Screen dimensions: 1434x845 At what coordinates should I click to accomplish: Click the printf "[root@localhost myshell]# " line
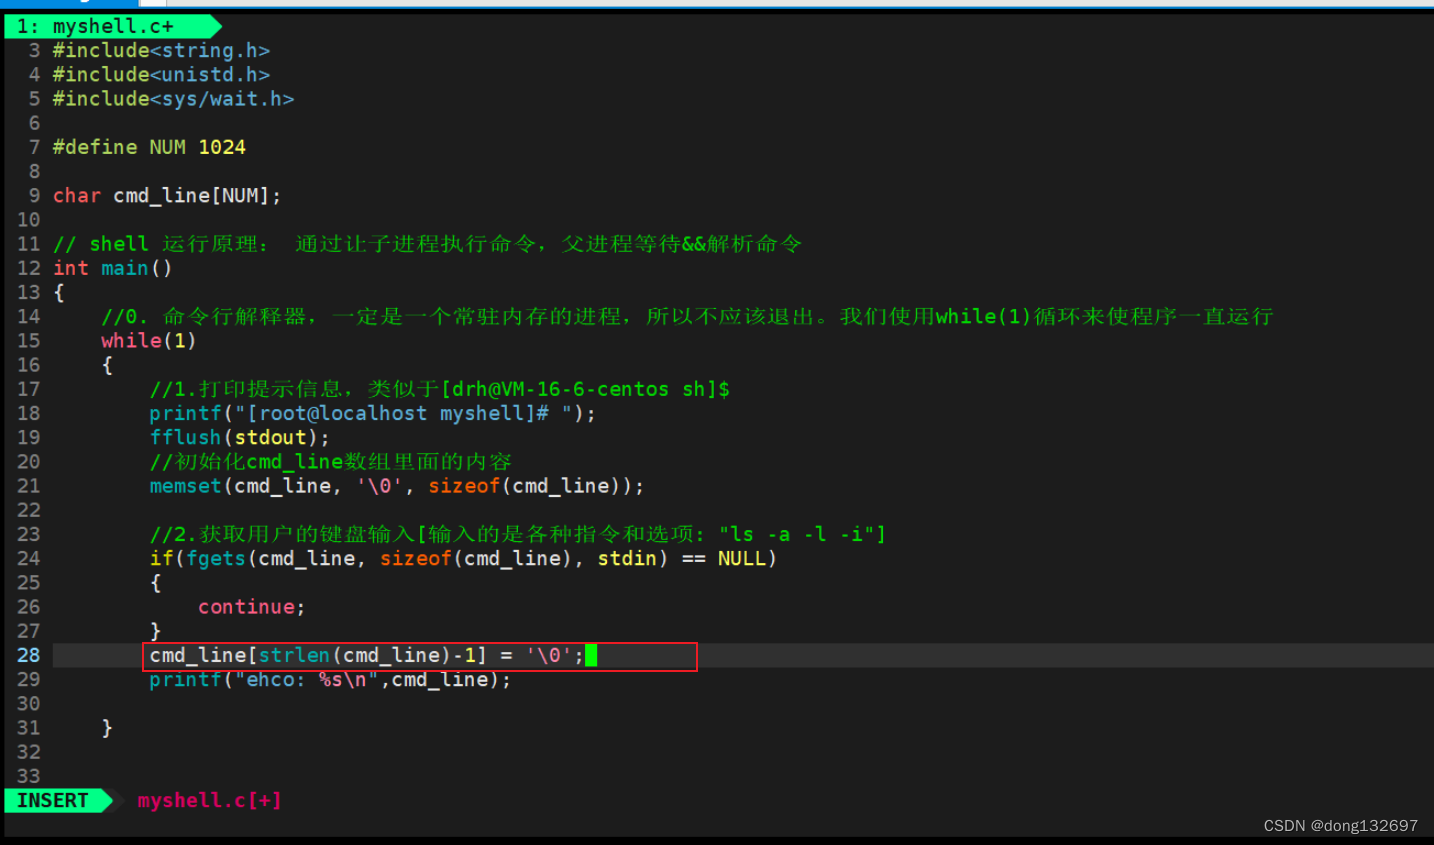tap(372, 413)
